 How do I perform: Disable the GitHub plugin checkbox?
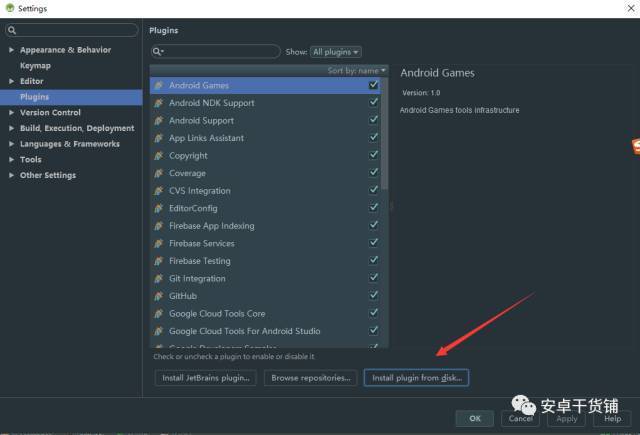pyautogui.click(x=373, y=295)
